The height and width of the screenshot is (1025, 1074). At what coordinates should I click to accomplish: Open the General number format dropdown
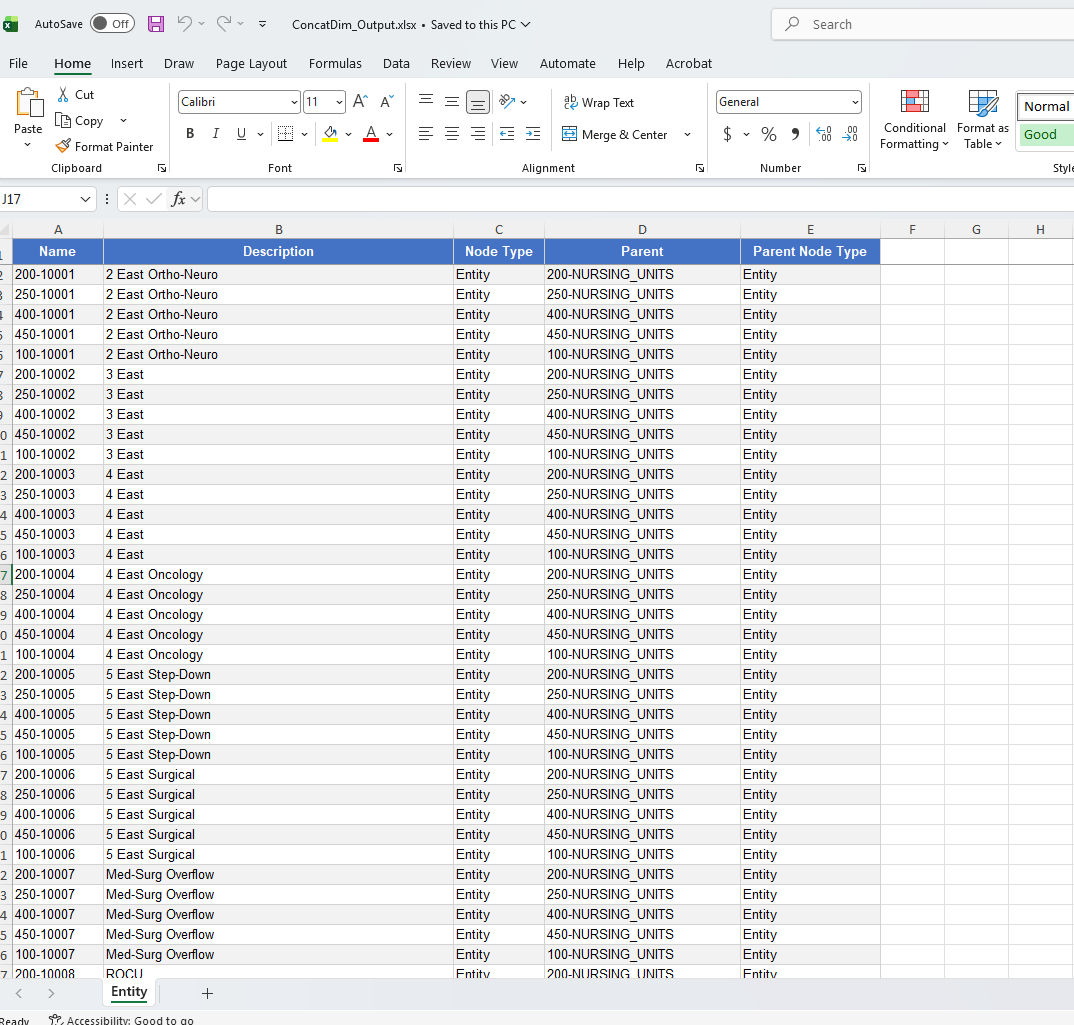click(x=855, y=102)
